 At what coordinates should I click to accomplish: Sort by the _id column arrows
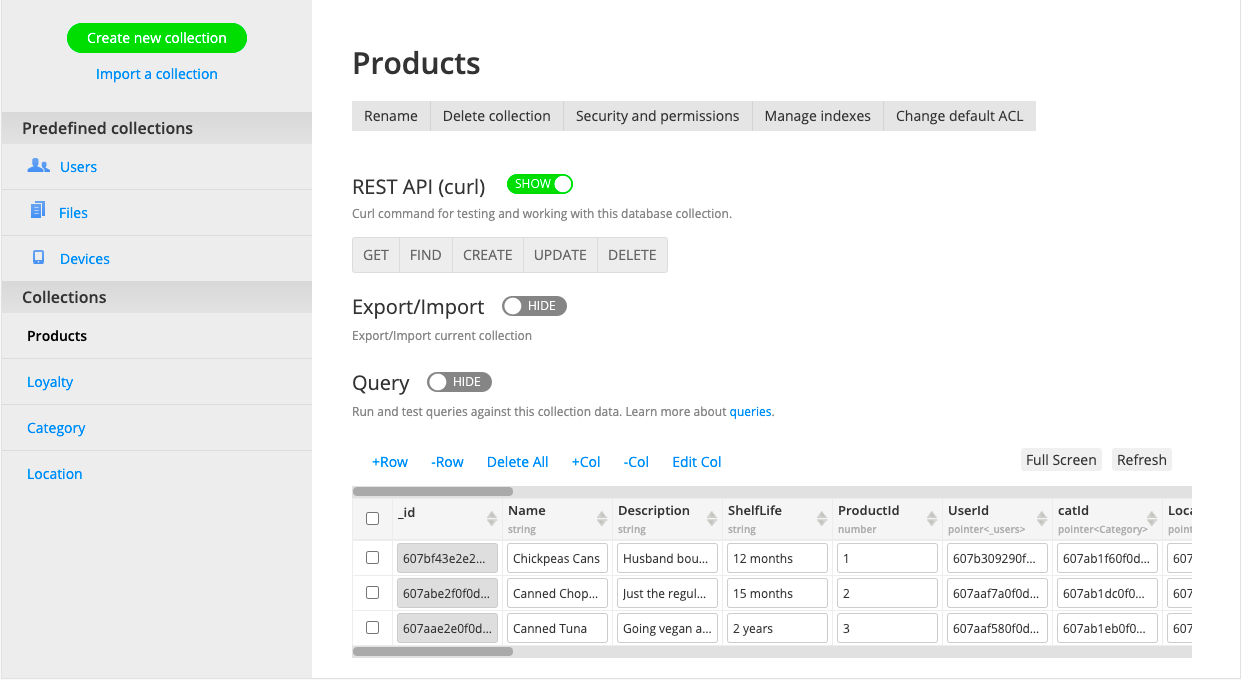click(x=491, y=518)
